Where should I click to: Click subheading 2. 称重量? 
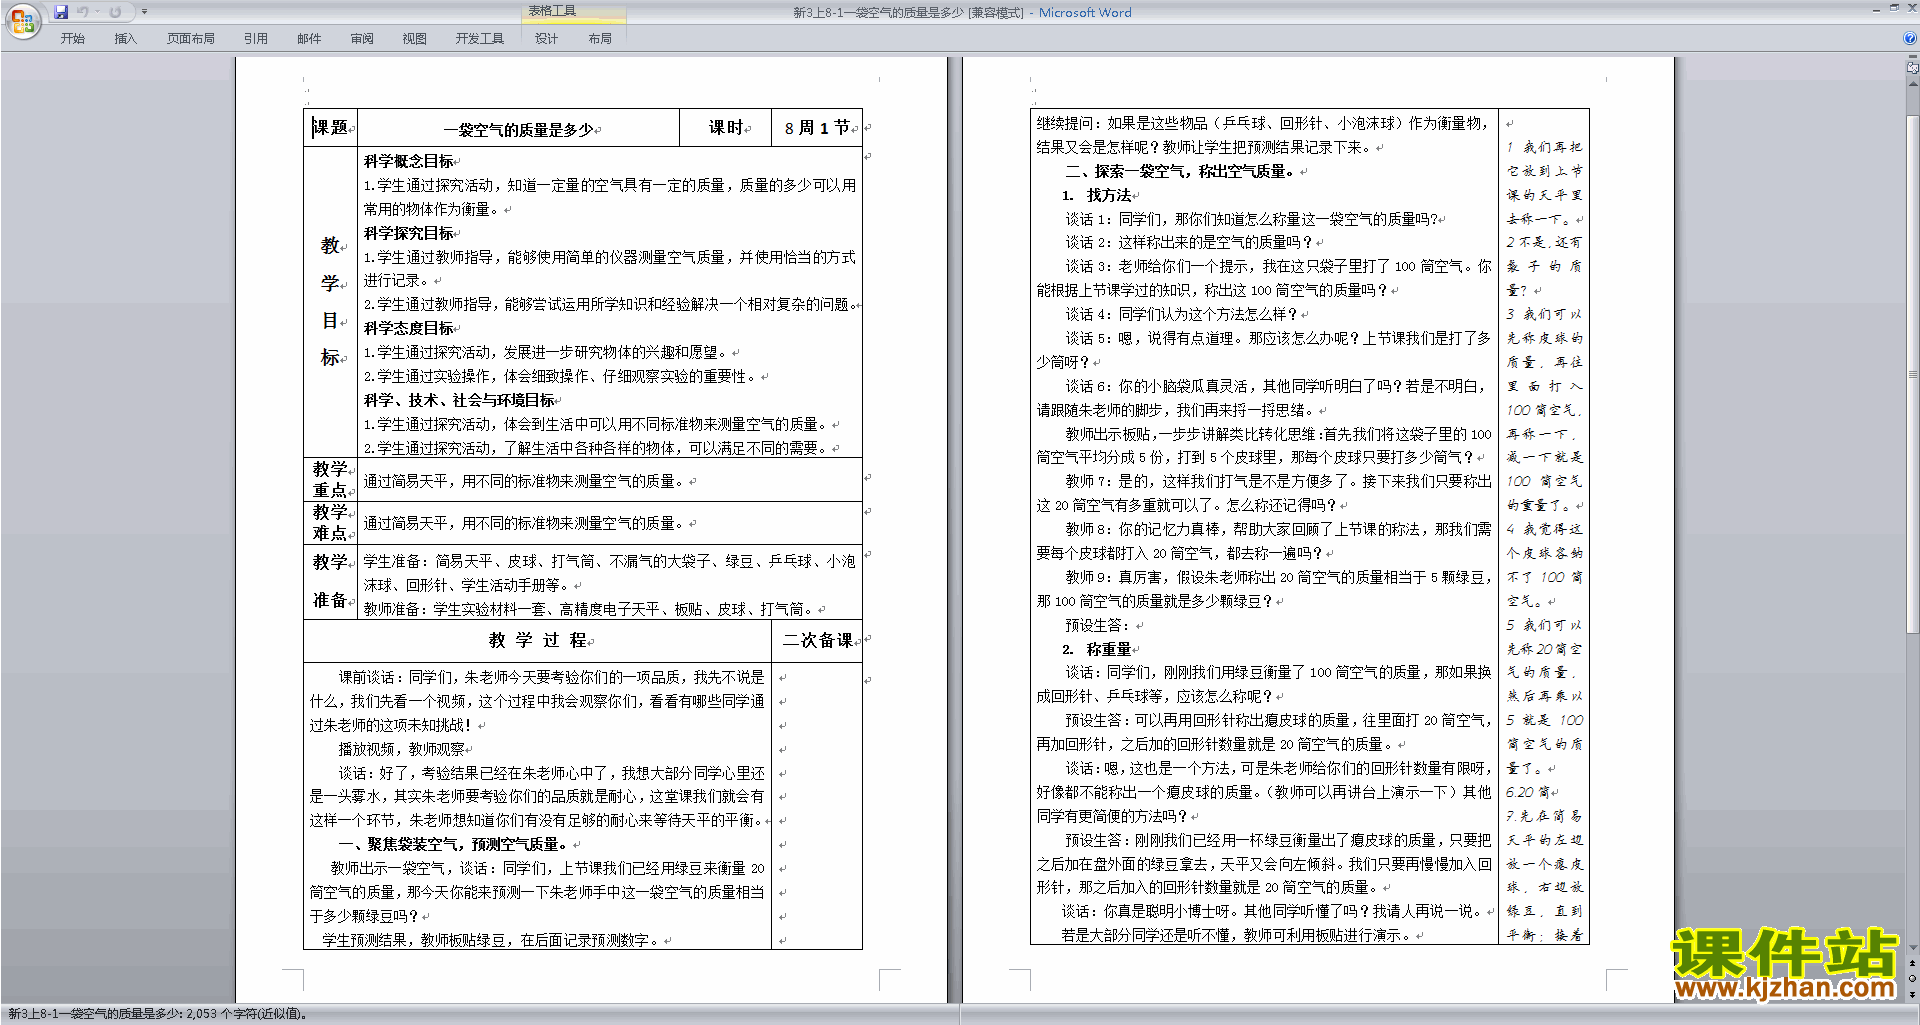(1097, 649)
